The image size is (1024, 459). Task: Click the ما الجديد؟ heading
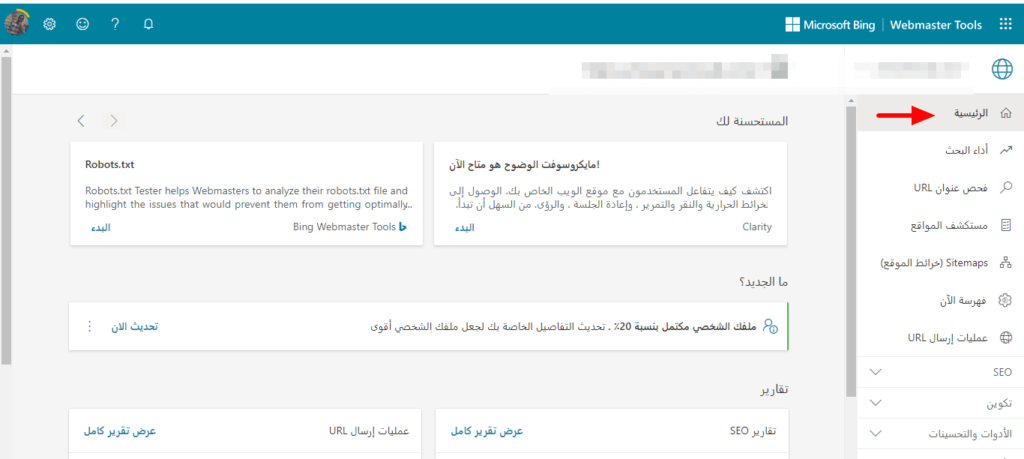[x=762, y=283]
